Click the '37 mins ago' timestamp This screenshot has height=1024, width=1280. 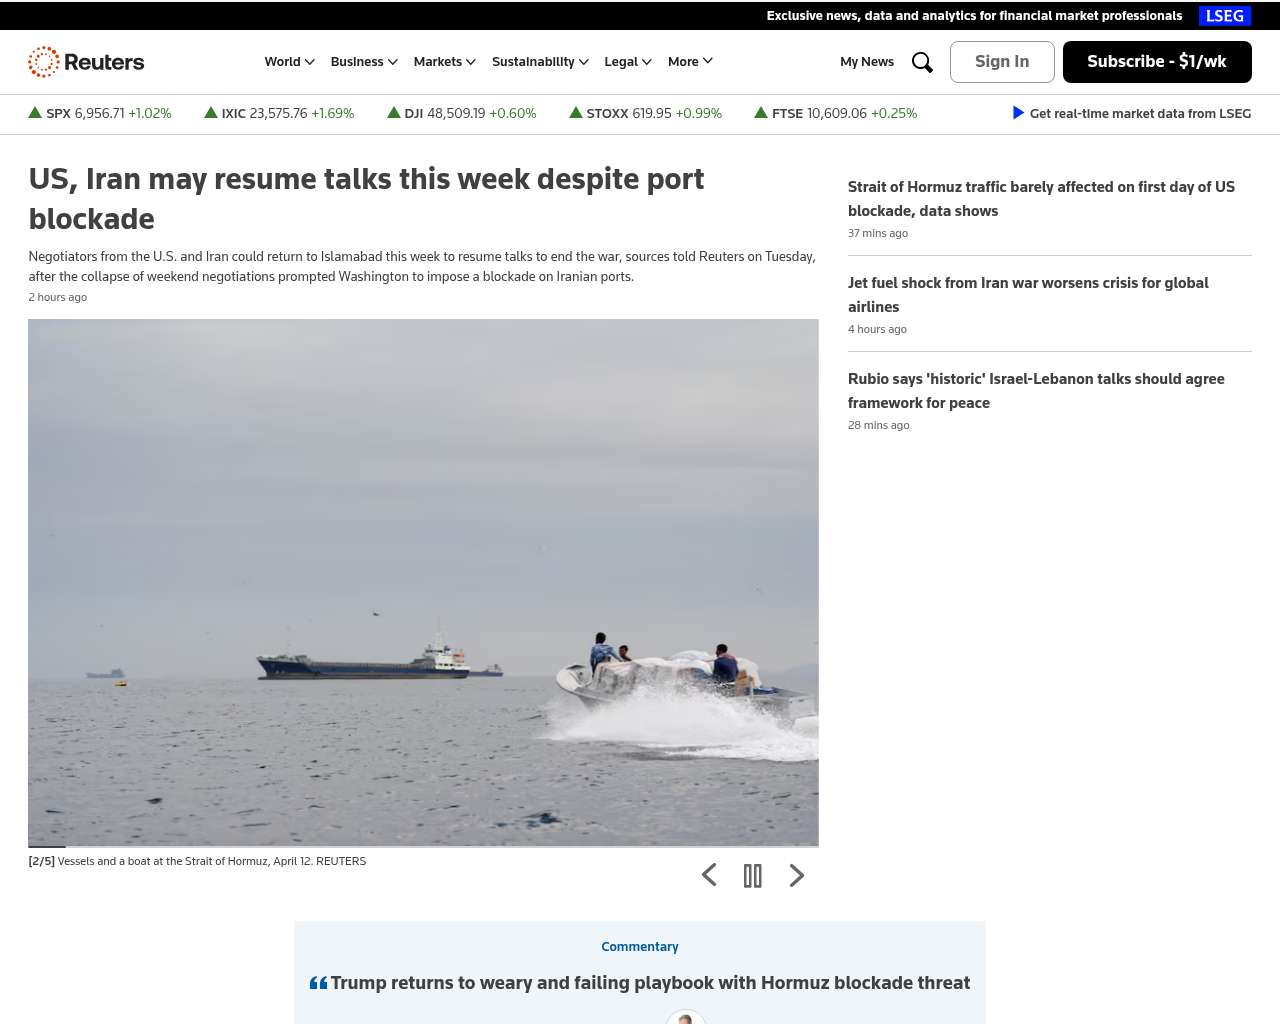(x=878, y=234)
